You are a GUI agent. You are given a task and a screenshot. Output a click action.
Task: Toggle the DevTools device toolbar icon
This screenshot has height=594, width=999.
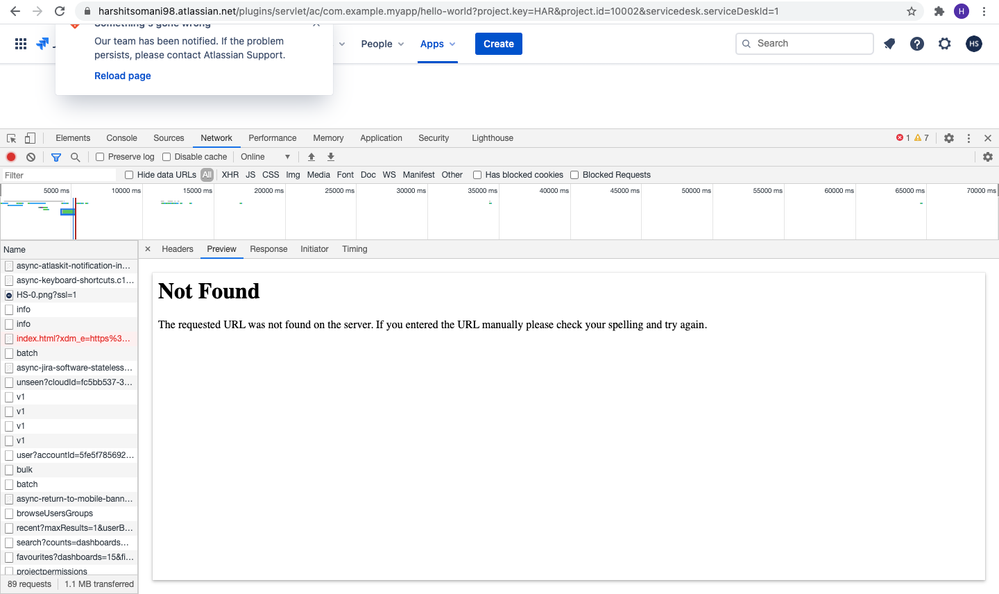pyautogui.click(x=30, y=138)
